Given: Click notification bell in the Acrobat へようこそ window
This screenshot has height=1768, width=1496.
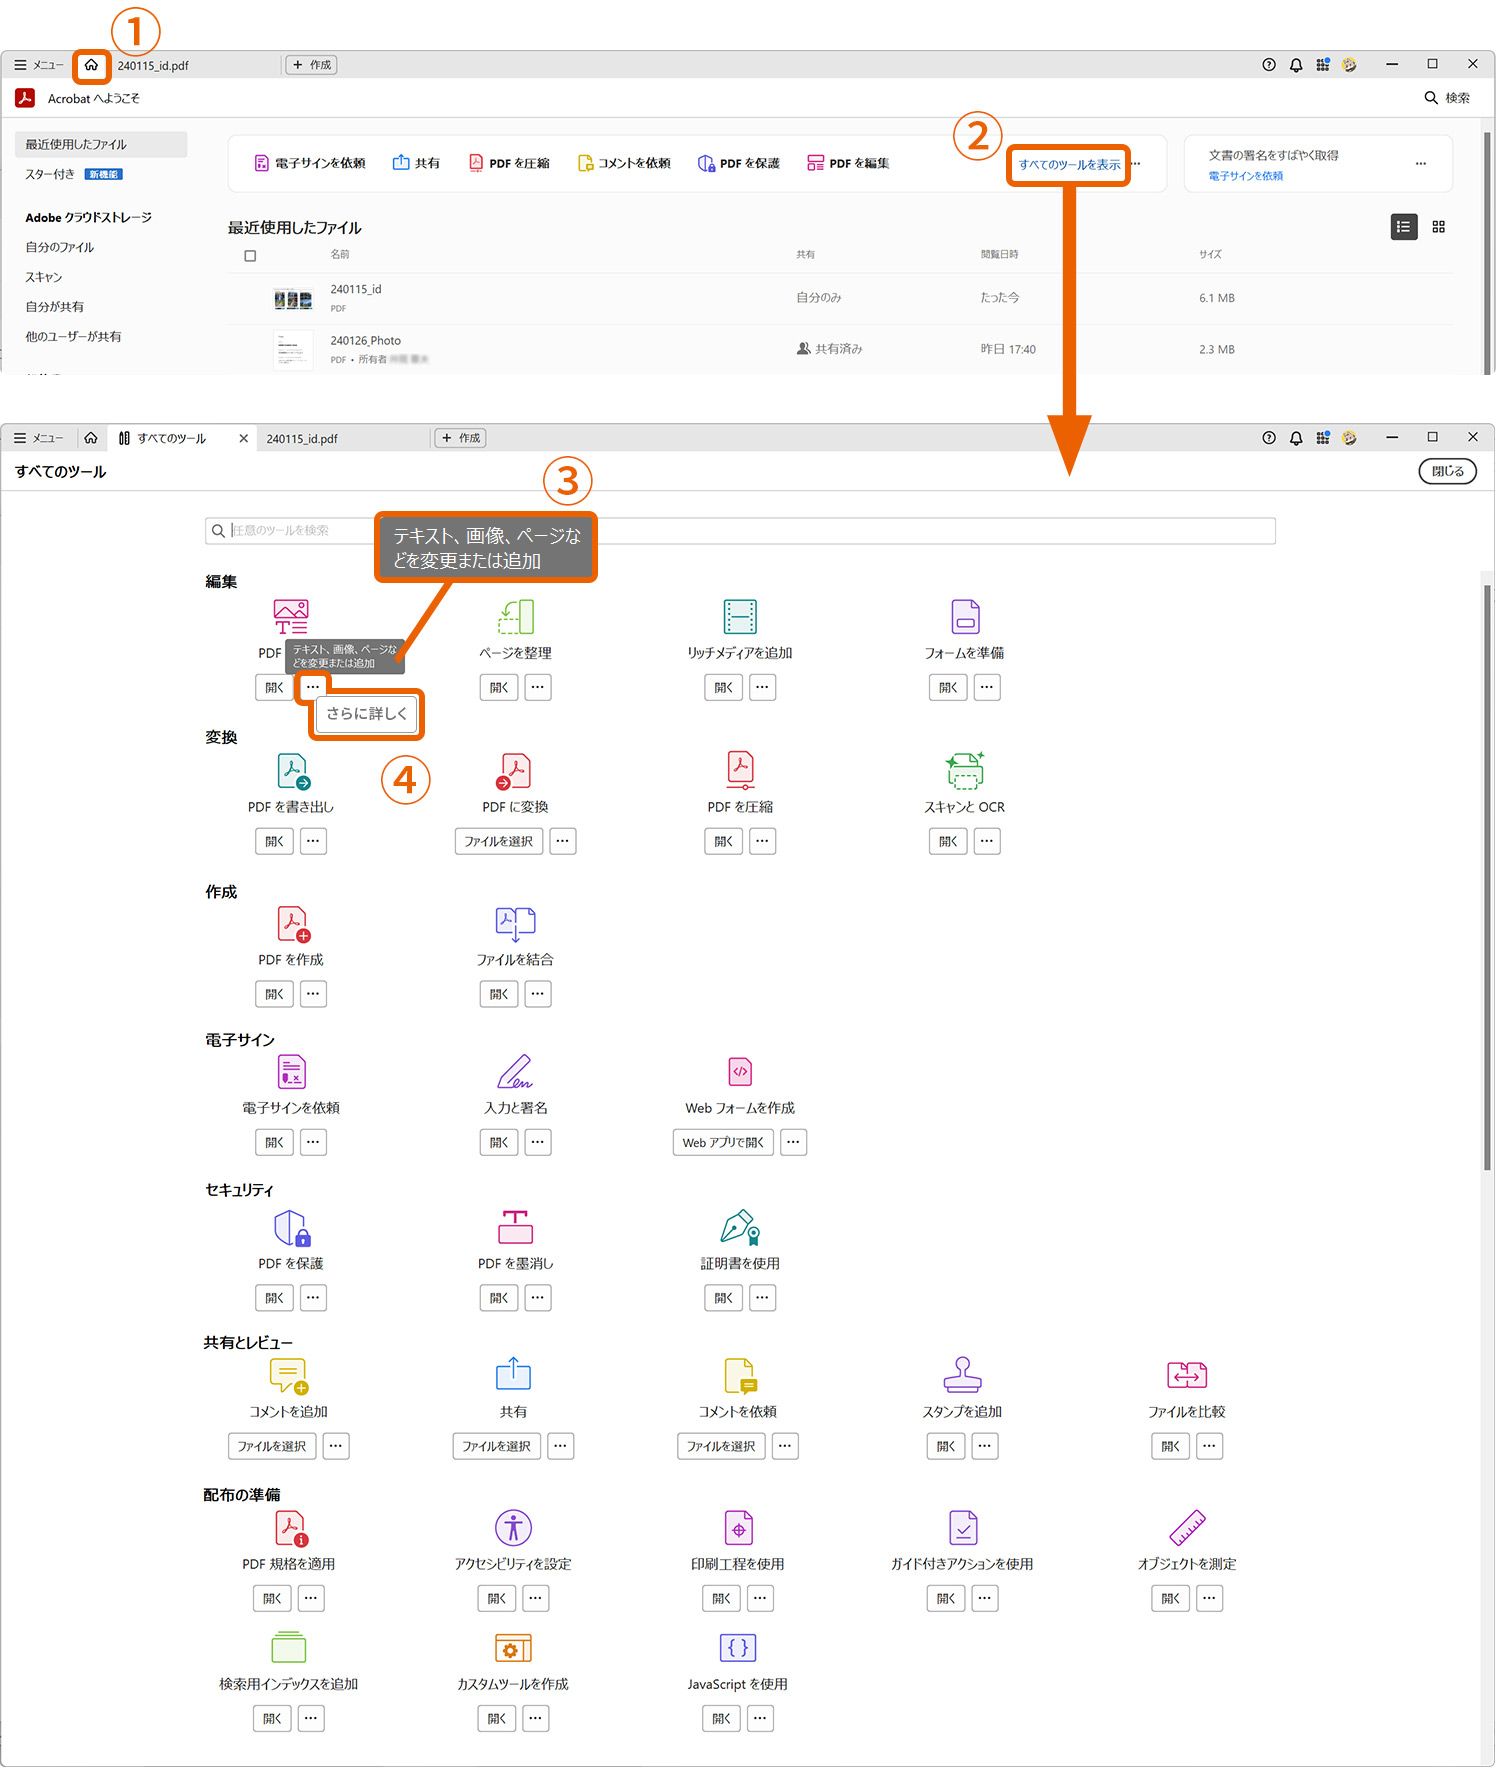Looking at the screenshot, I should click(1296, 65).
